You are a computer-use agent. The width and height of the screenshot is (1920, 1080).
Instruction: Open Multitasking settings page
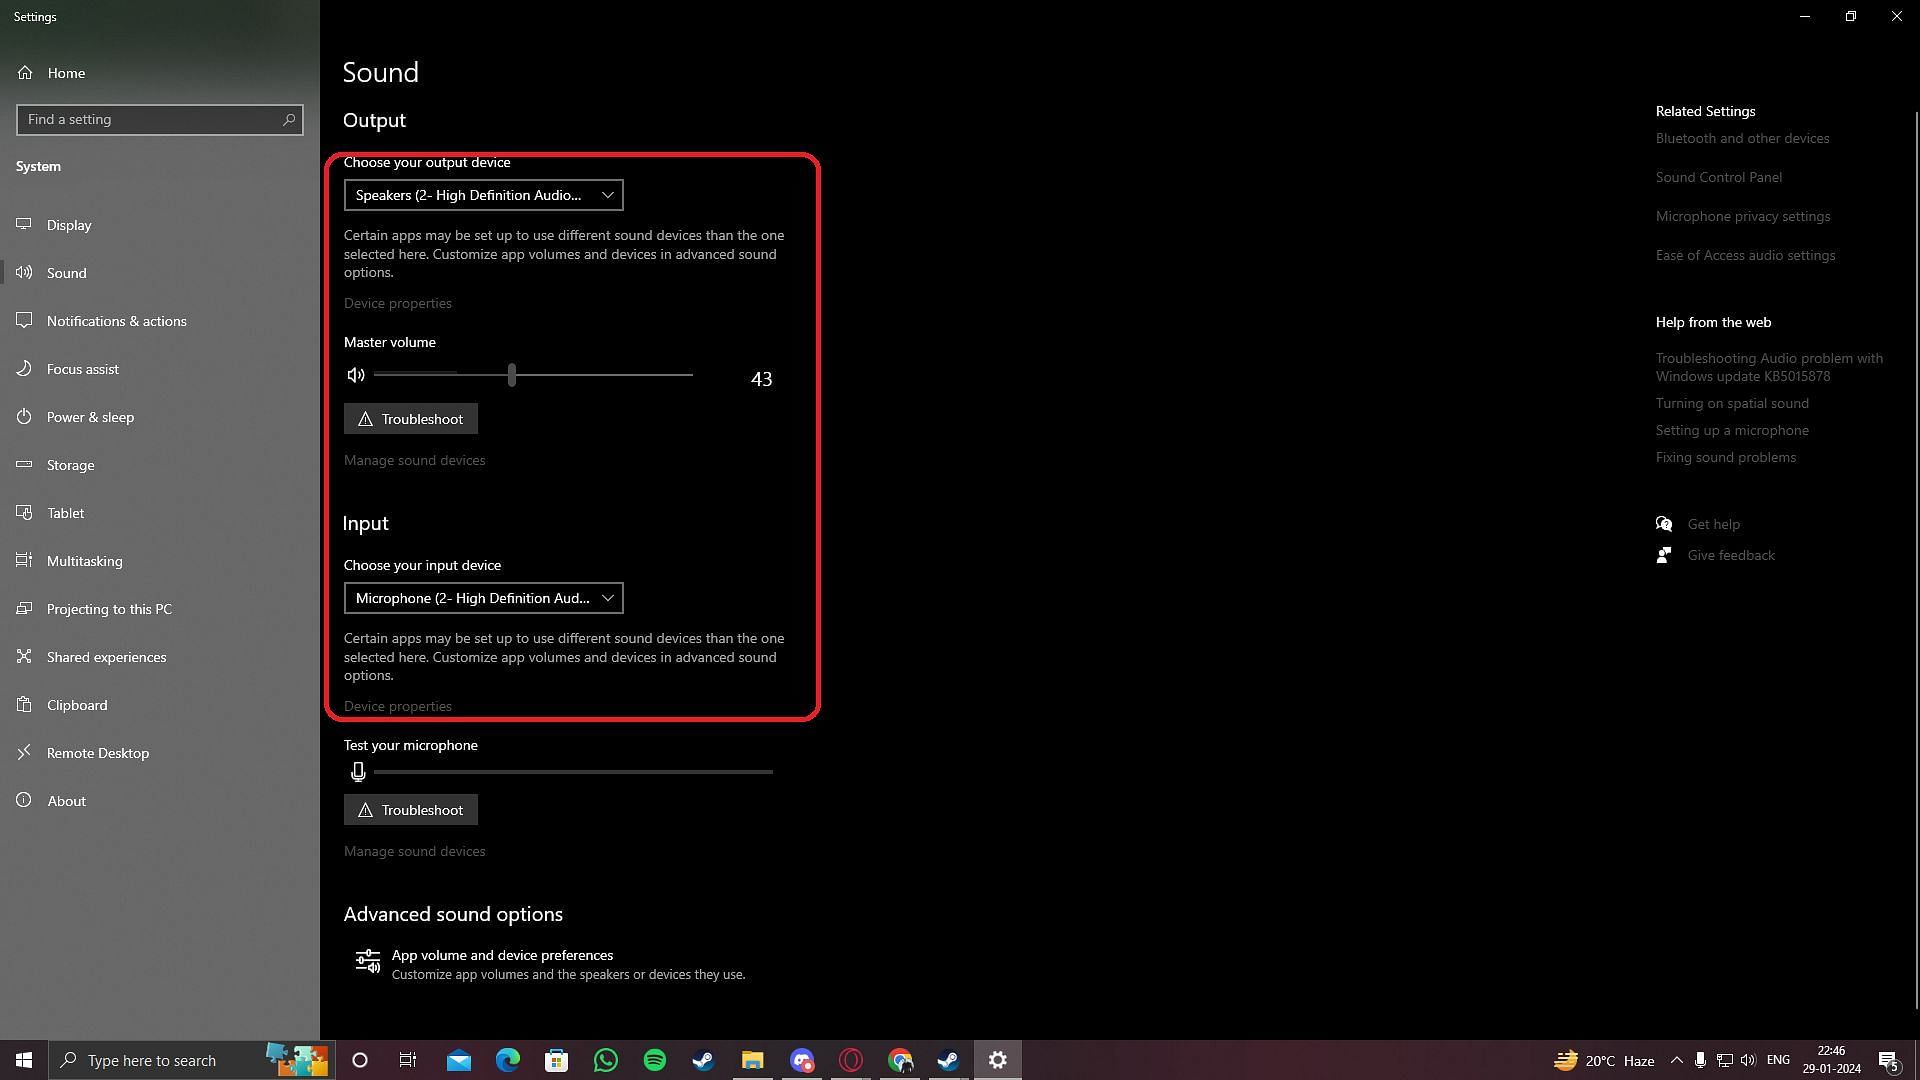click(x=160, y=561)
